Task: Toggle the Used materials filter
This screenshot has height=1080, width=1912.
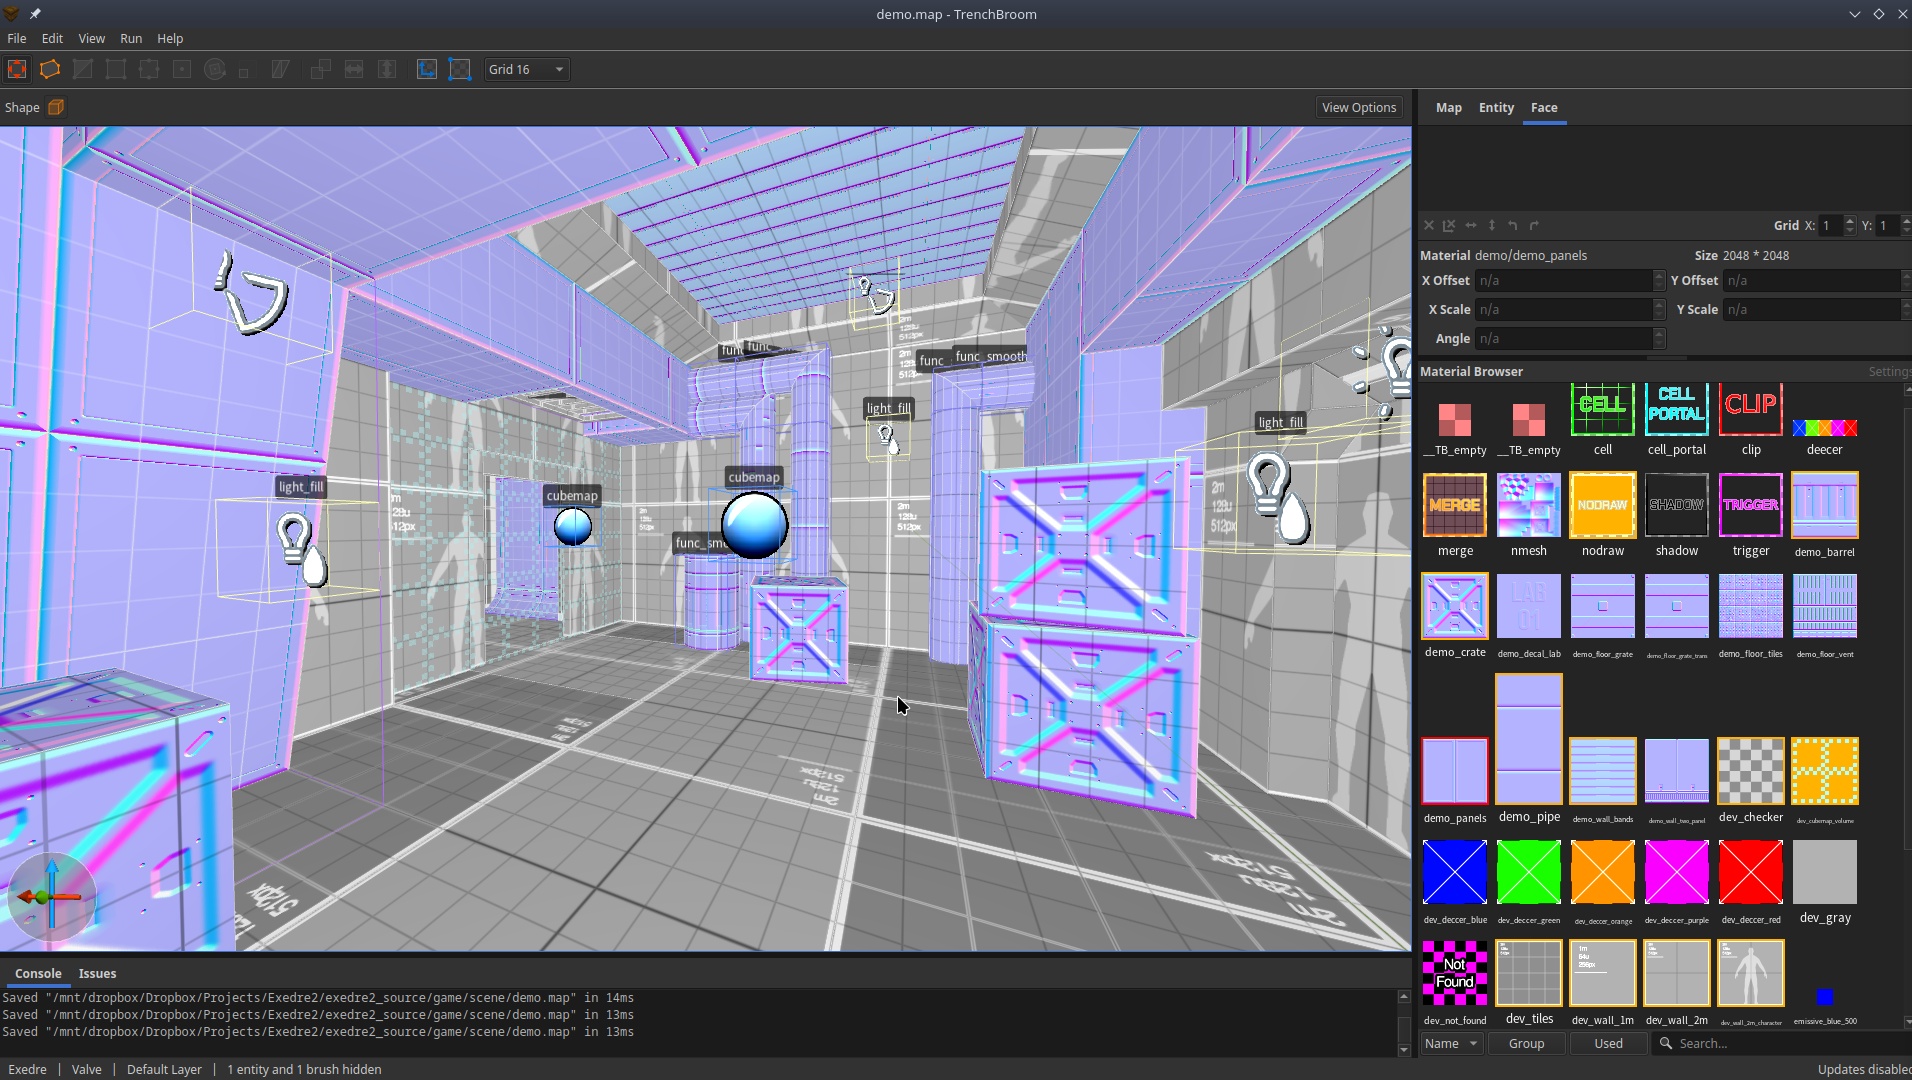Action: click(x=1608, y=1043)
